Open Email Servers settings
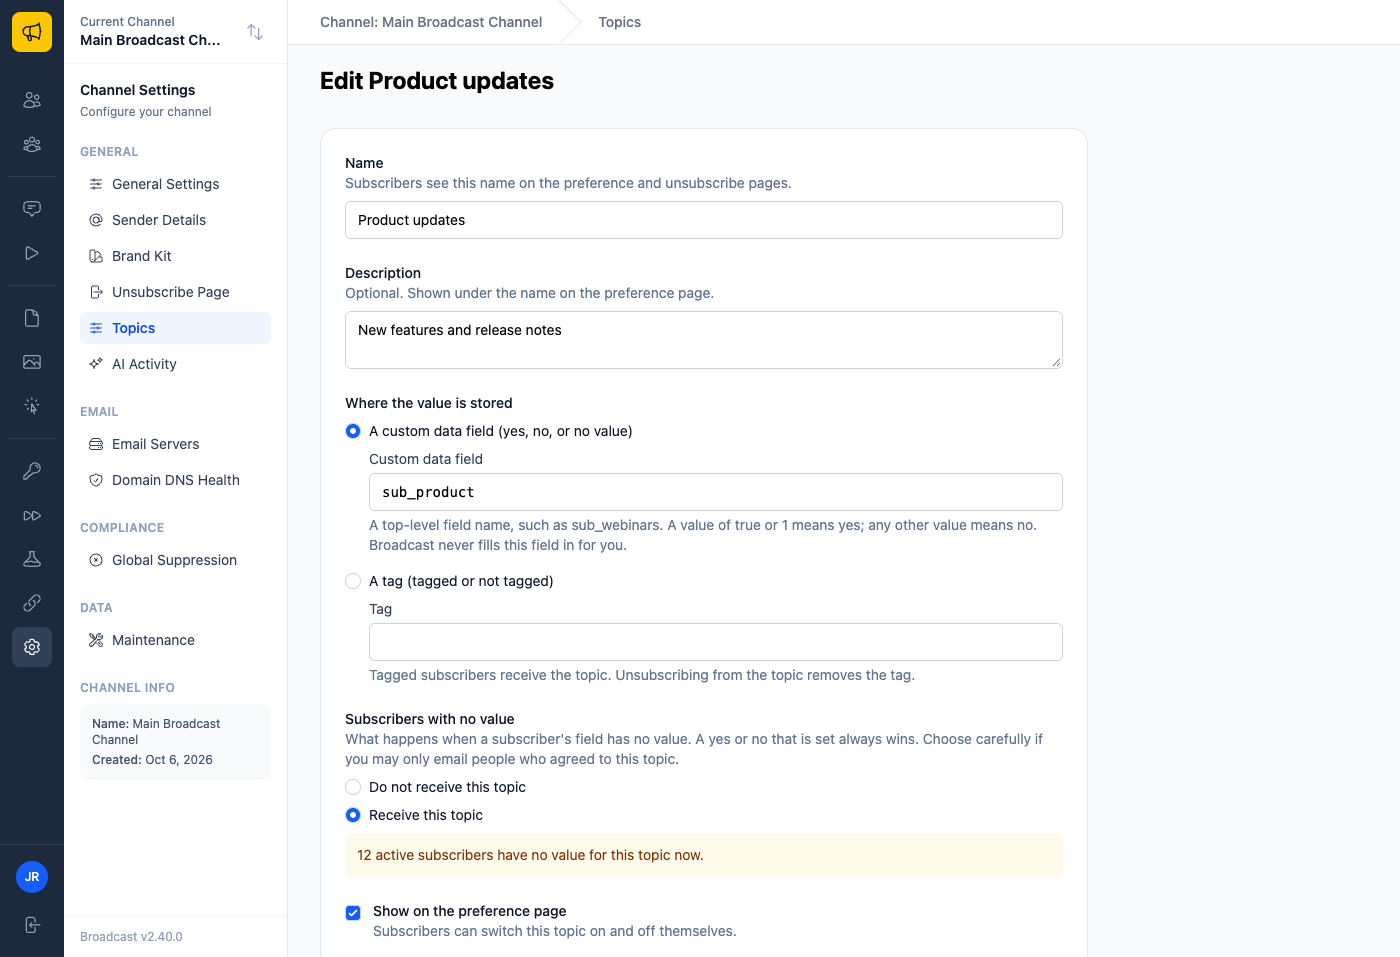 [x=175, y=444]
